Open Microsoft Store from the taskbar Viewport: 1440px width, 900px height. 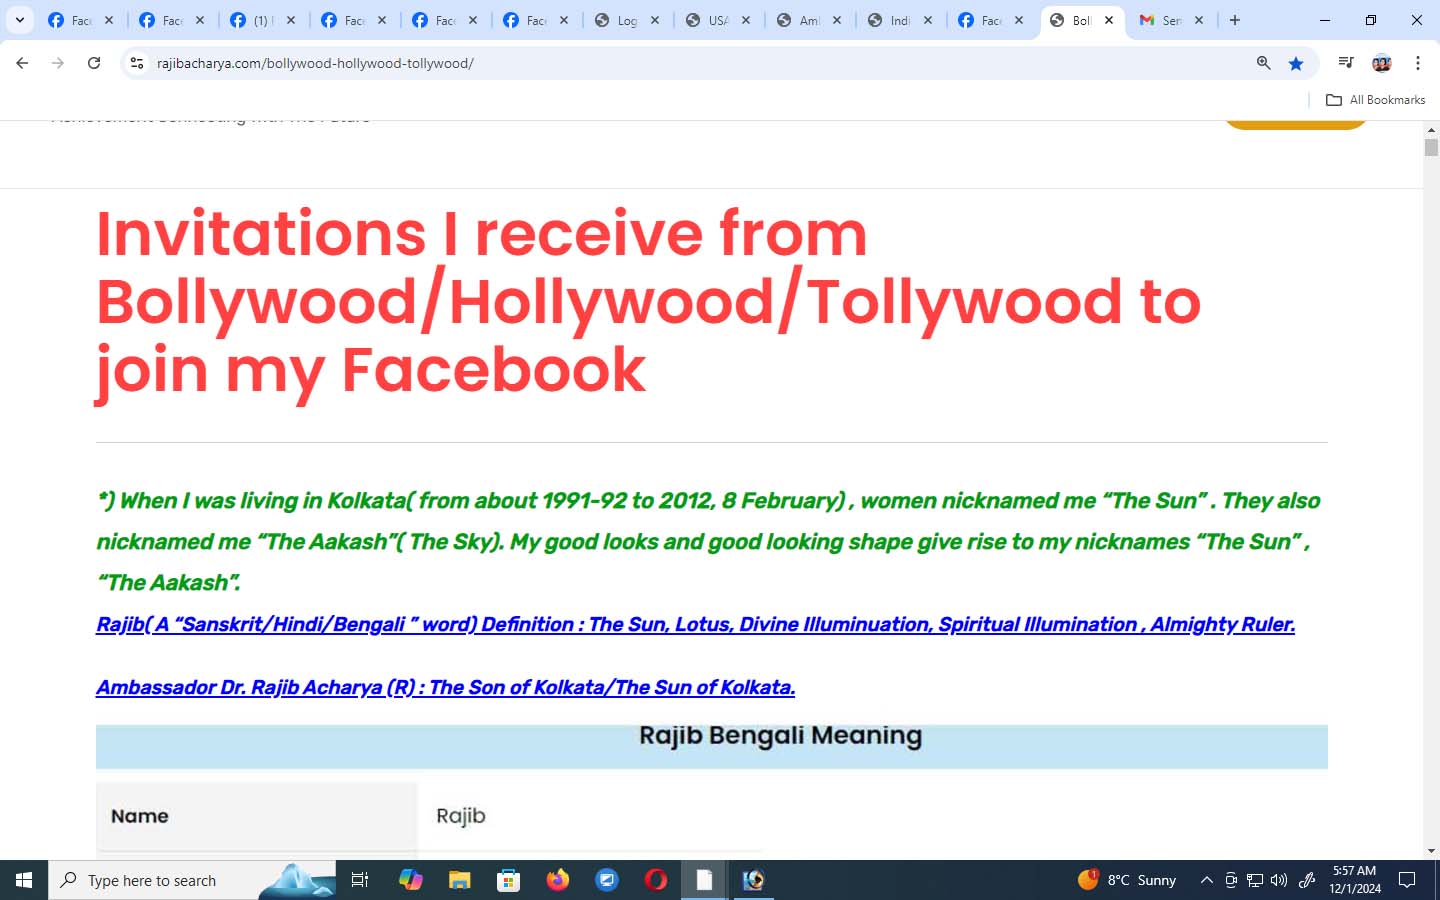(509, 880)
